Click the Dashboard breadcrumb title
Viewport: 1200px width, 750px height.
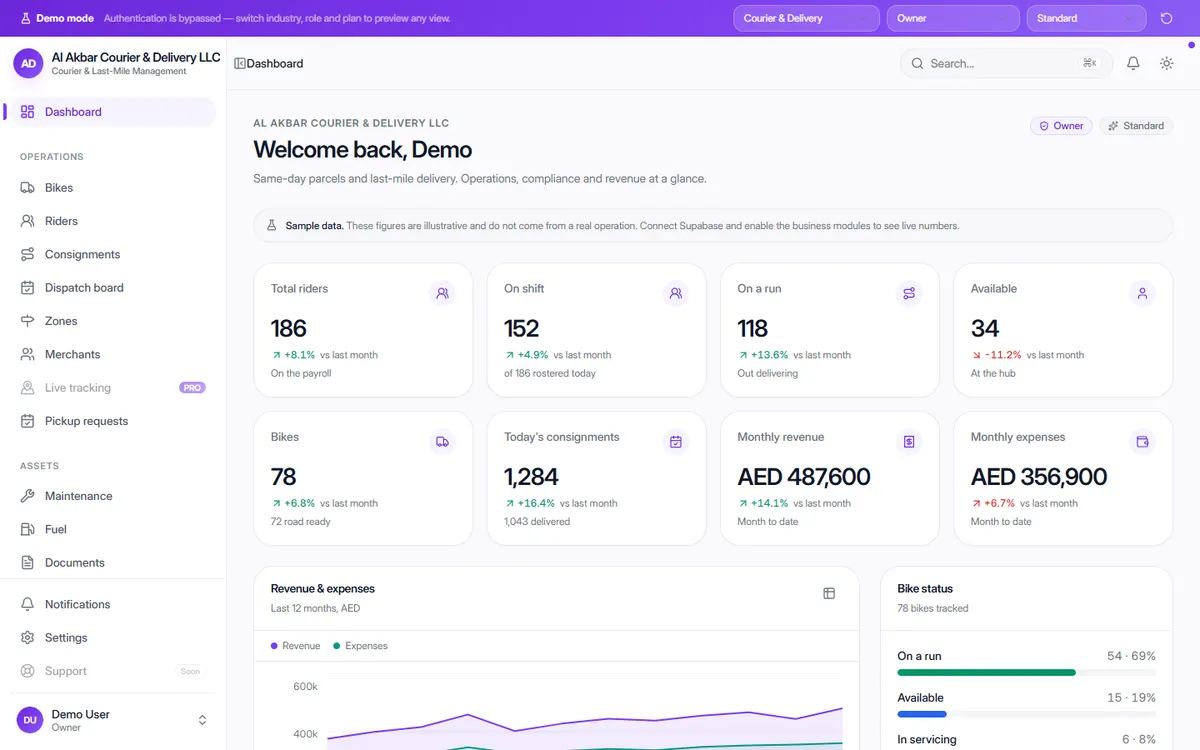coord(275,63)
